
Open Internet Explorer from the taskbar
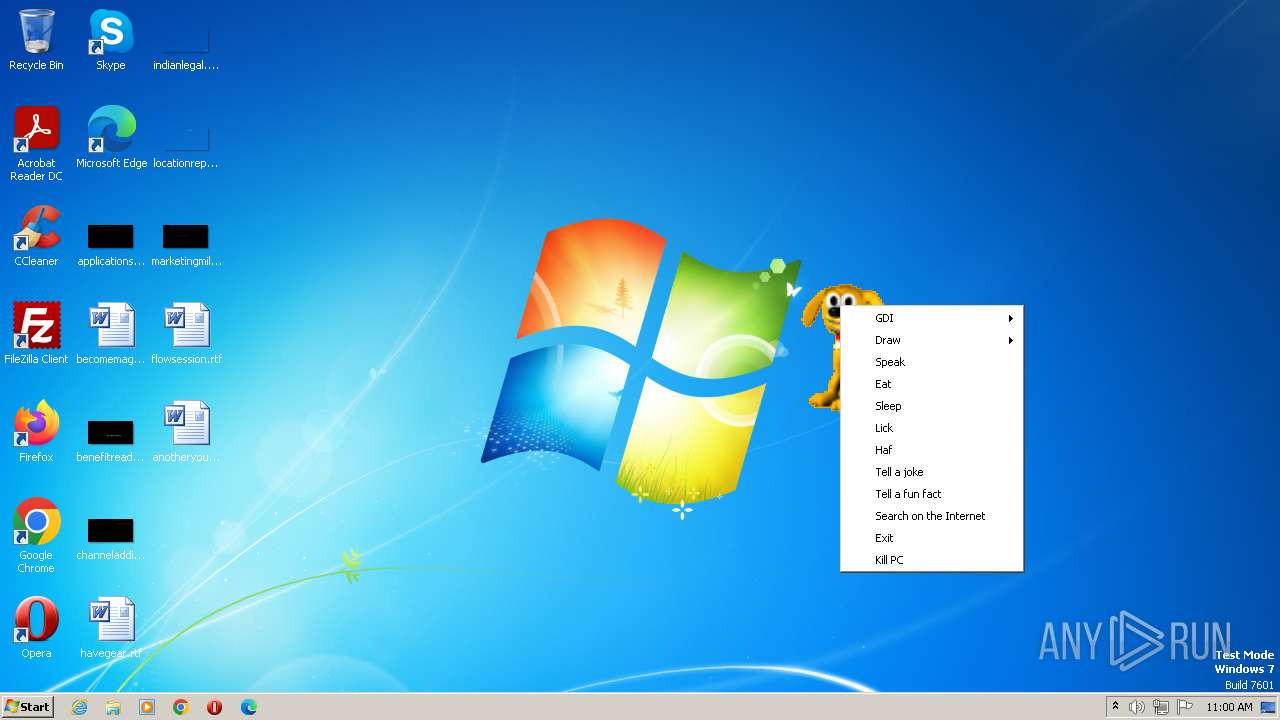79,707
